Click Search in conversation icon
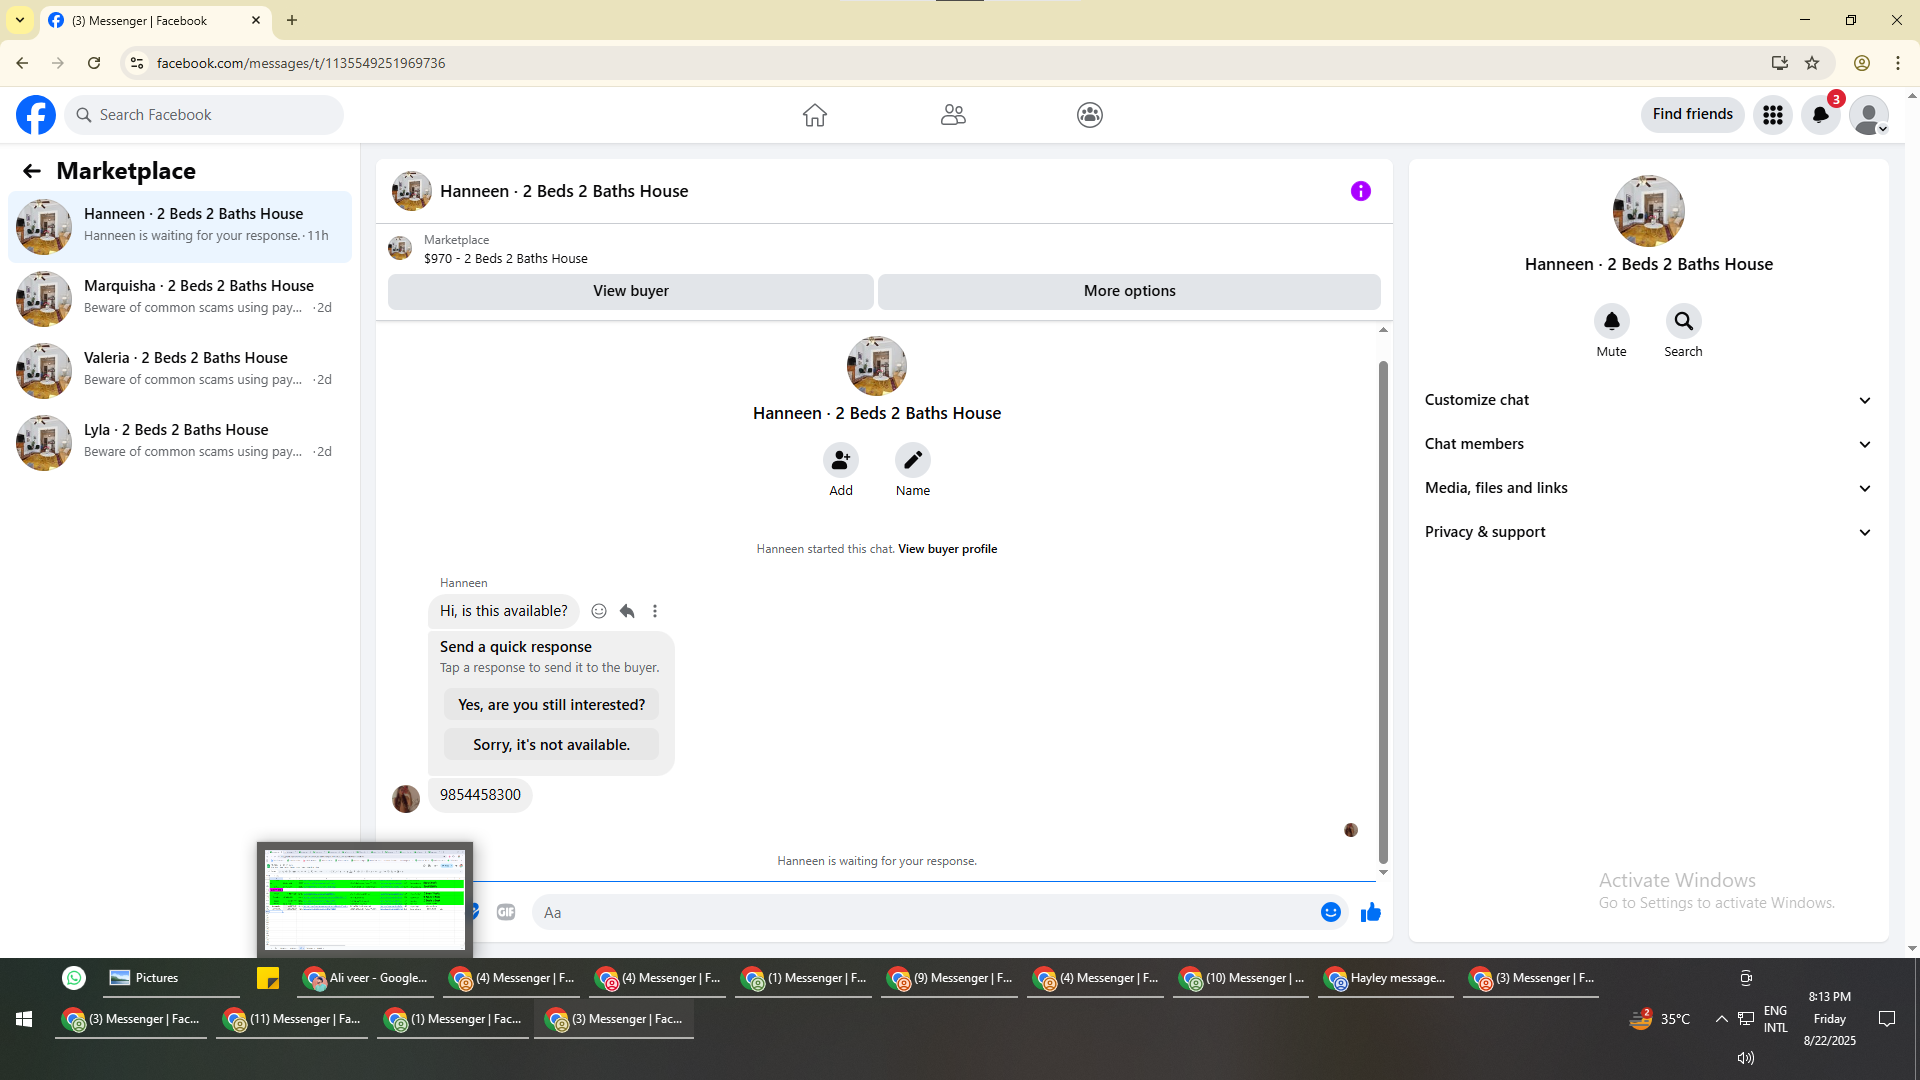1920x1080 pixels. pos(1683,322)
